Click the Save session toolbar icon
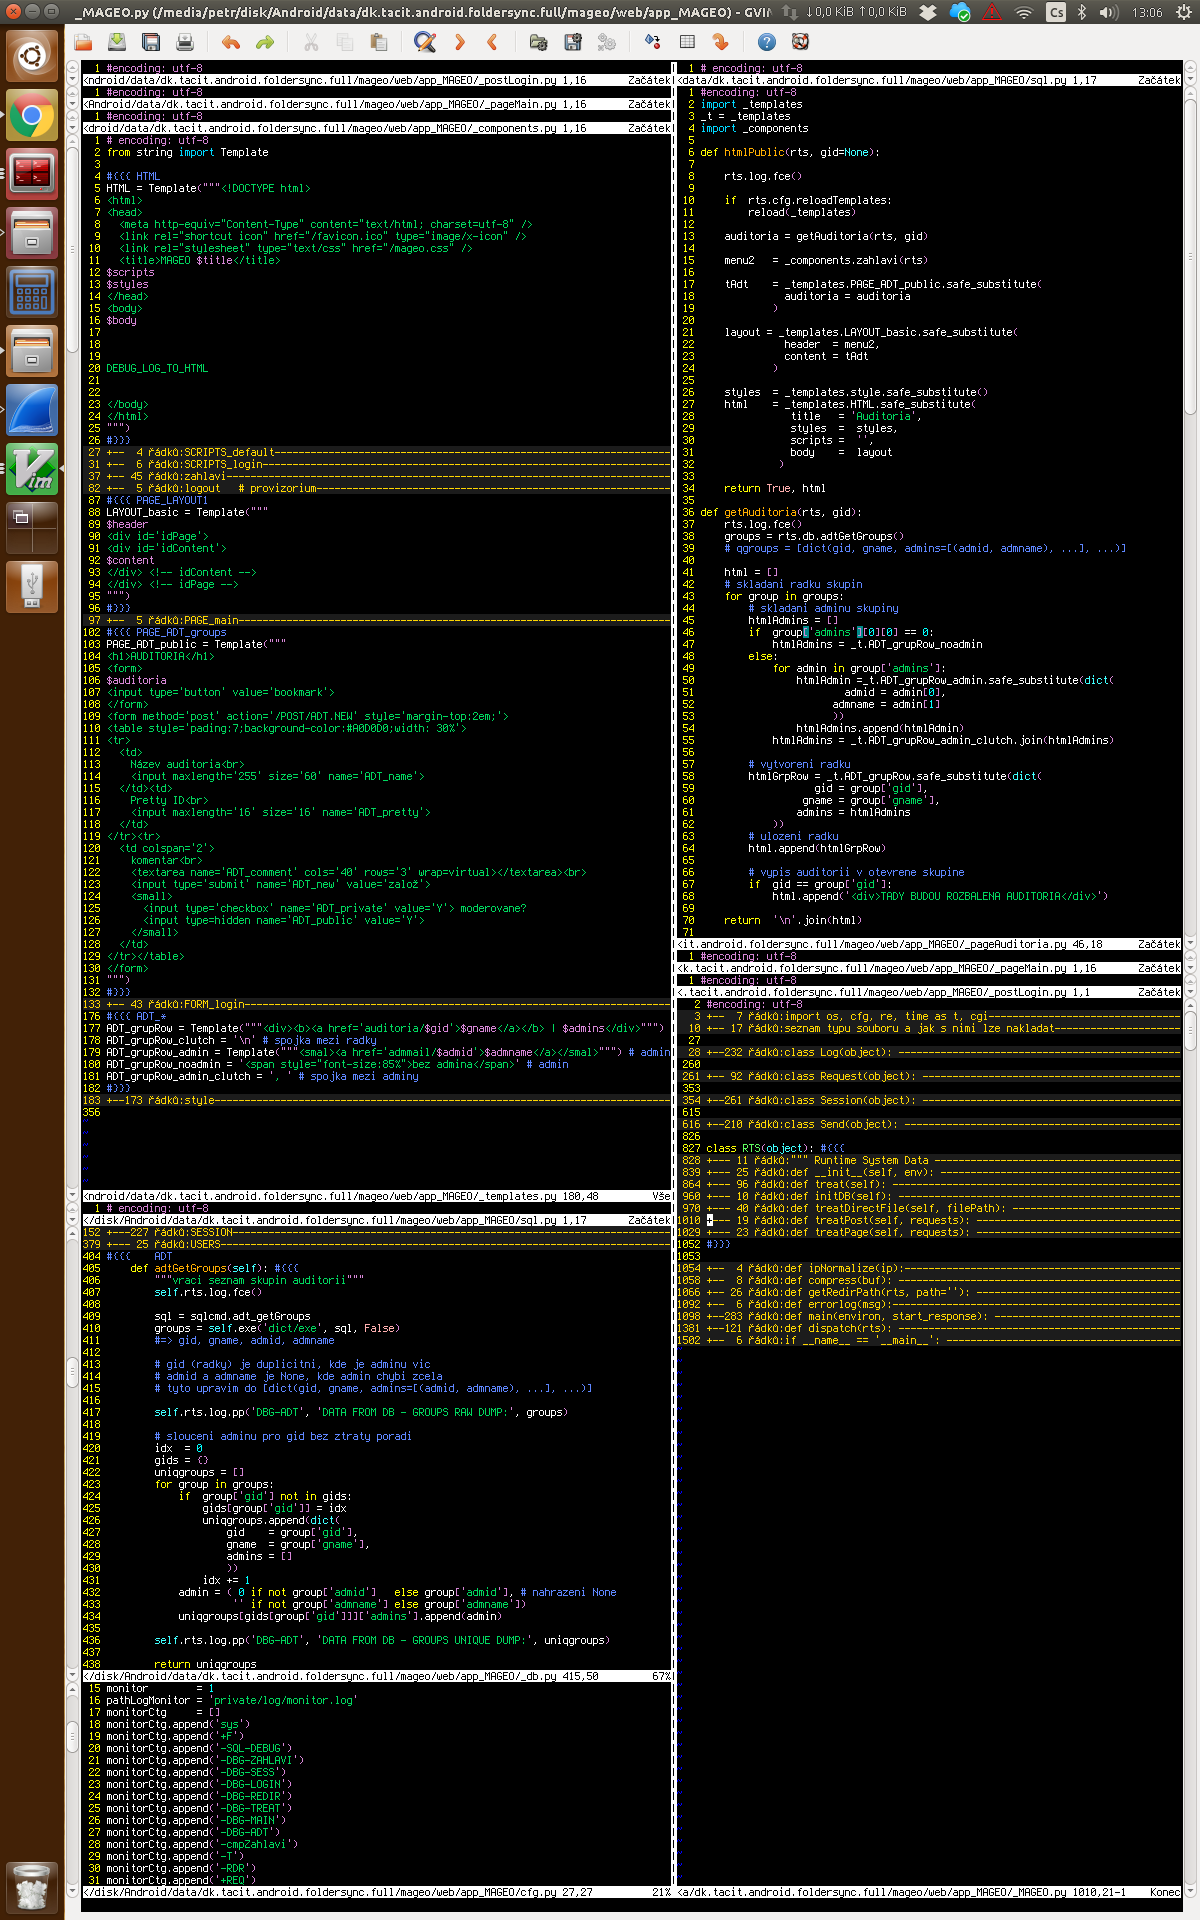1200x1920 pixels. (x=572, y=42)
